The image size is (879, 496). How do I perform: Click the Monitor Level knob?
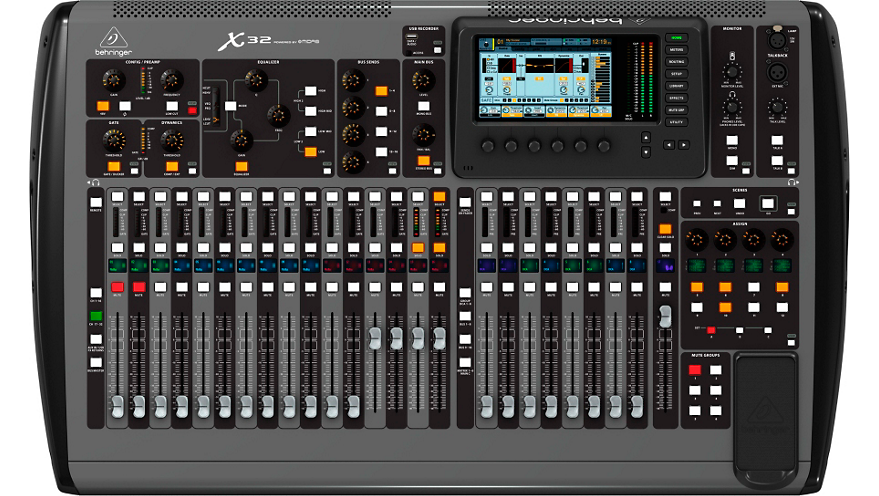(732, 72)
